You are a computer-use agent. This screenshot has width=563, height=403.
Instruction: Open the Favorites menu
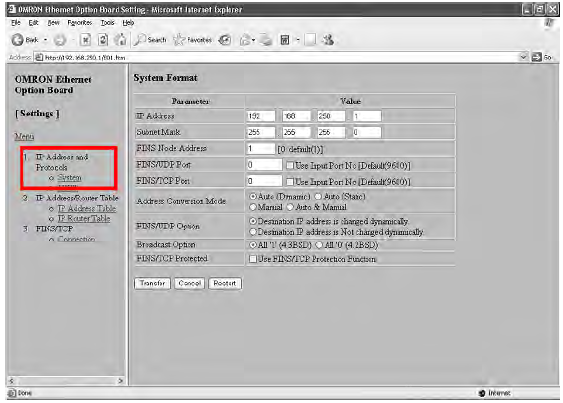pos(80,23)
